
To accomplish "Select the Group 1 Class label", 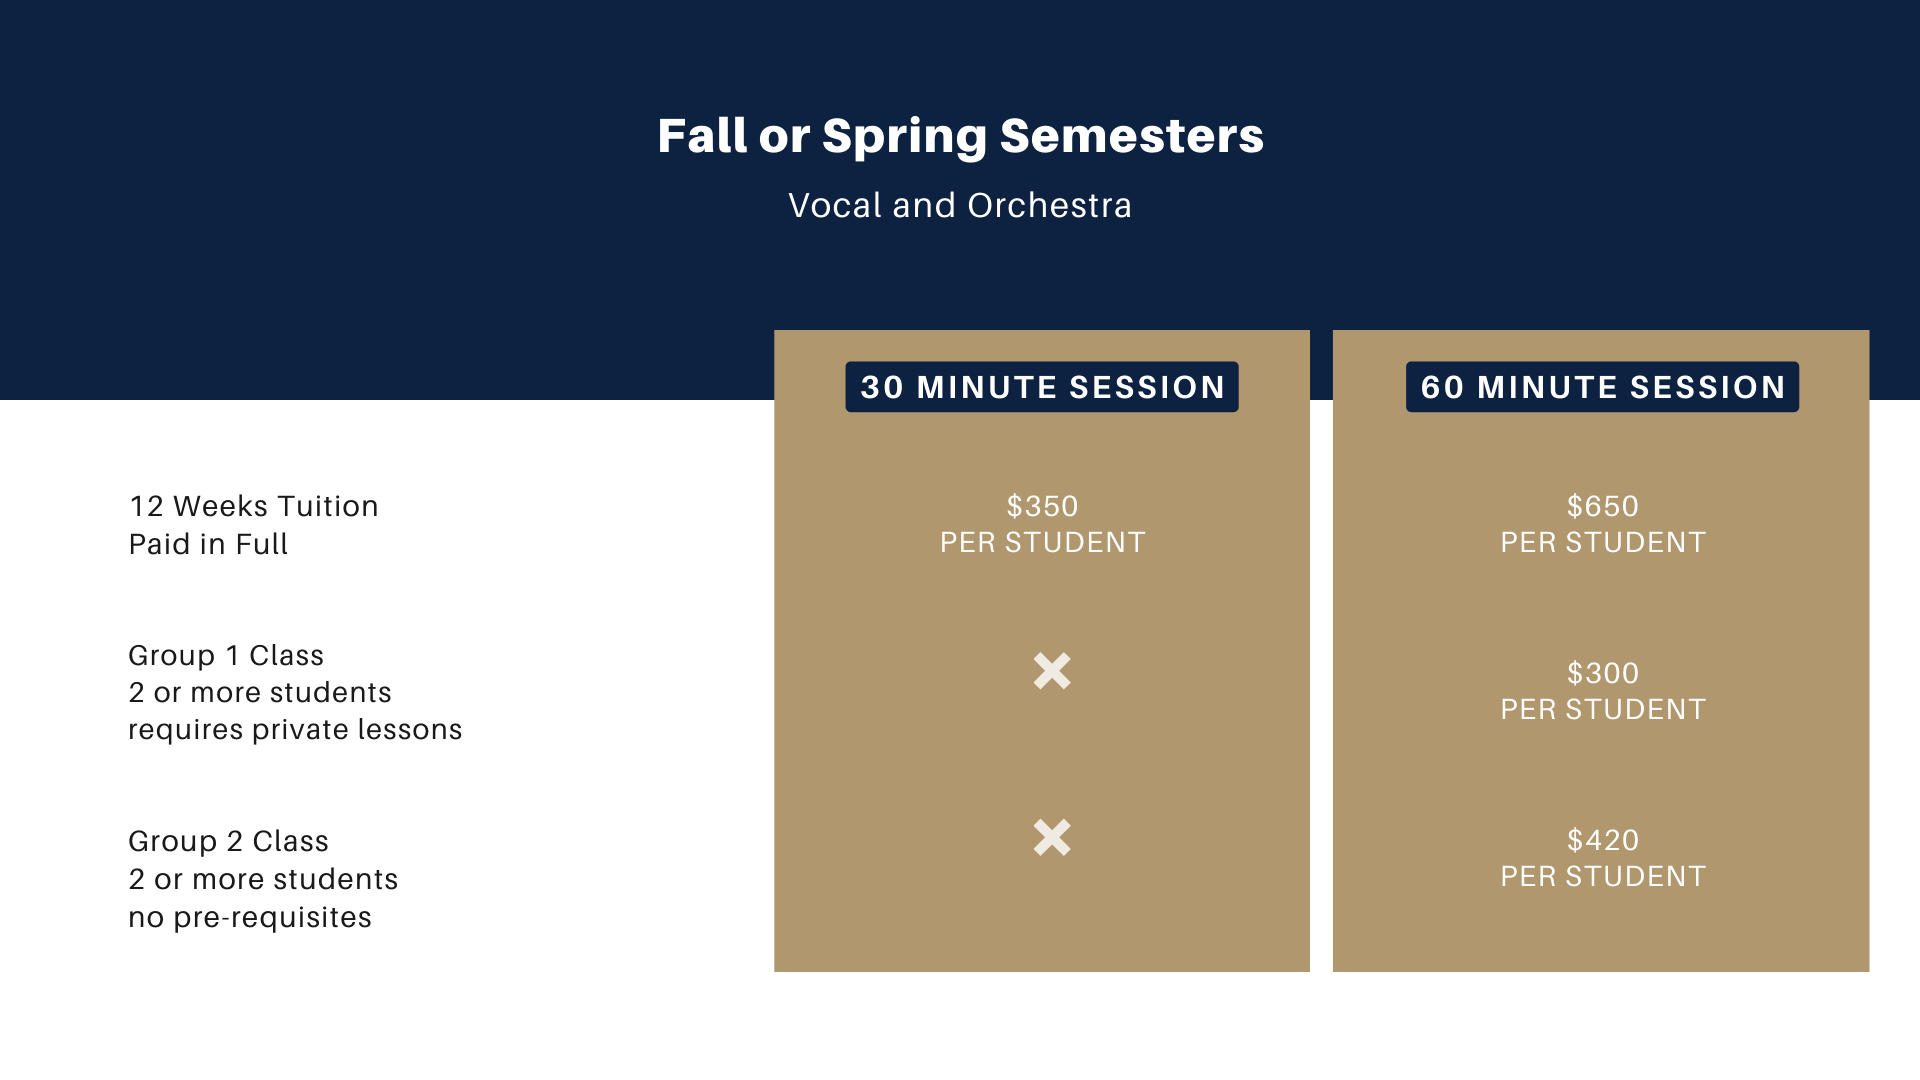I will (x=226, y=655).
